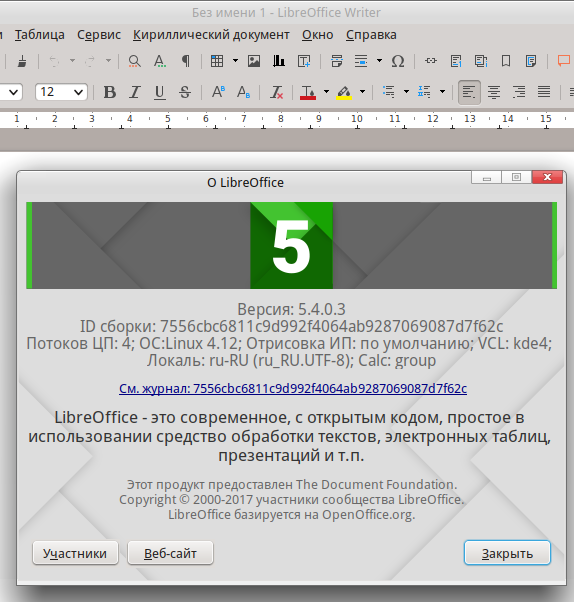Toggle formatting marks pilcrow icon

(x=185, y=61)
